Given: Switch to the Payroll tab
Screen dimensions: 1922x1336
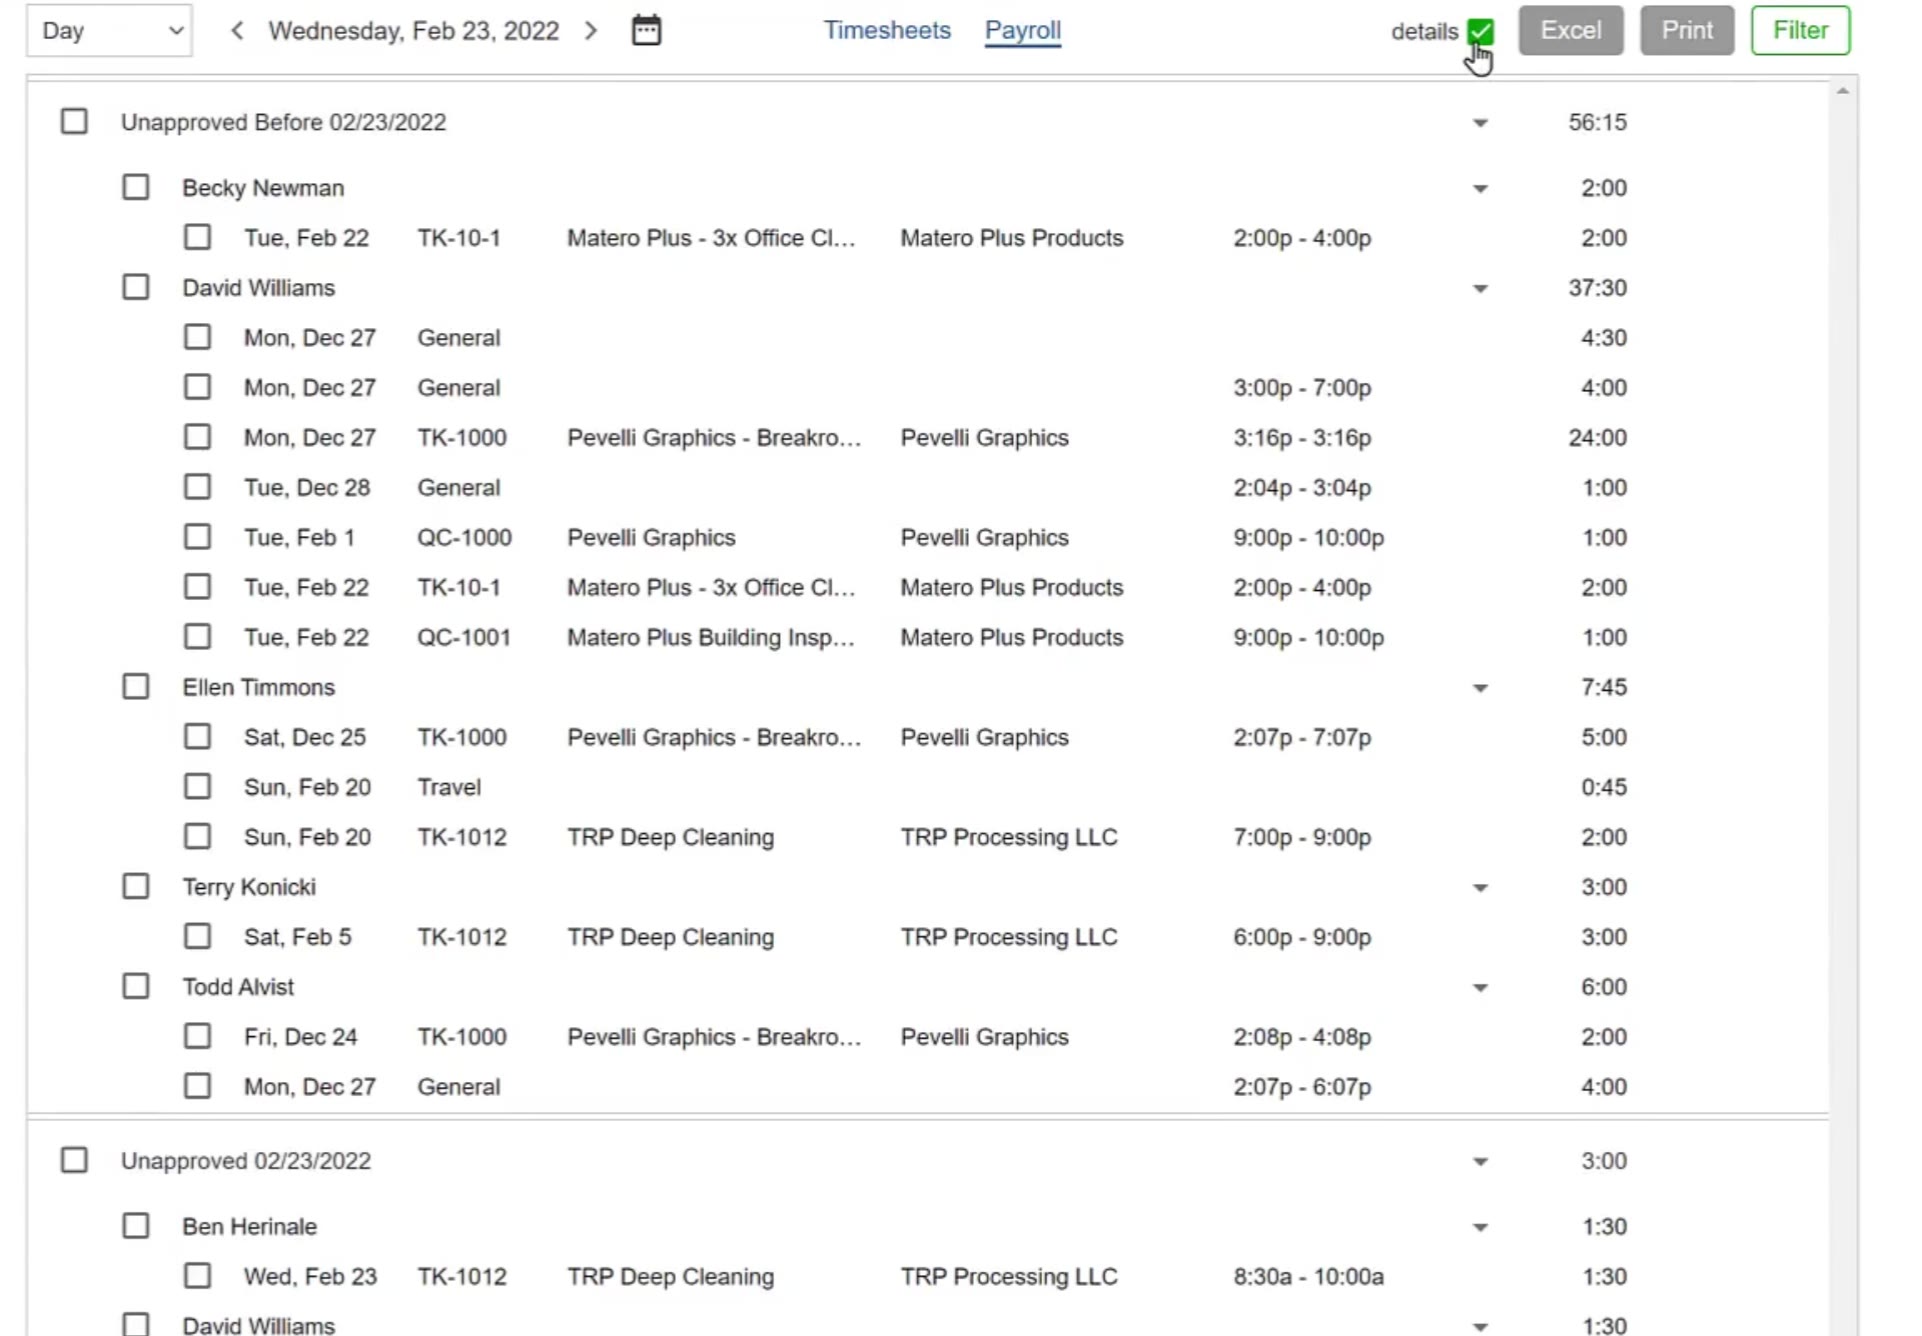Looking at the screenshot, I should pyautogui.click(x=1022, y=31).
